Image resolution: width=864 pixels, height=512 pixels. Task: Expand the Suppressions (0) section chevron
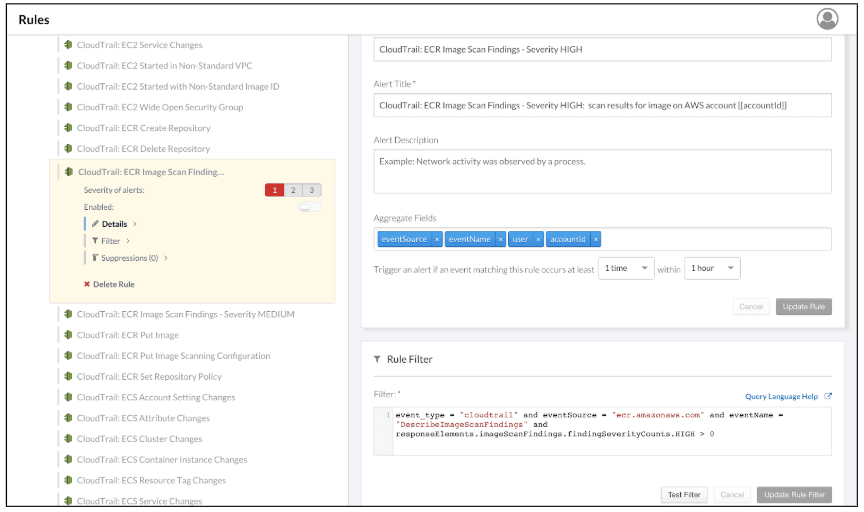[x=166, y=258]
